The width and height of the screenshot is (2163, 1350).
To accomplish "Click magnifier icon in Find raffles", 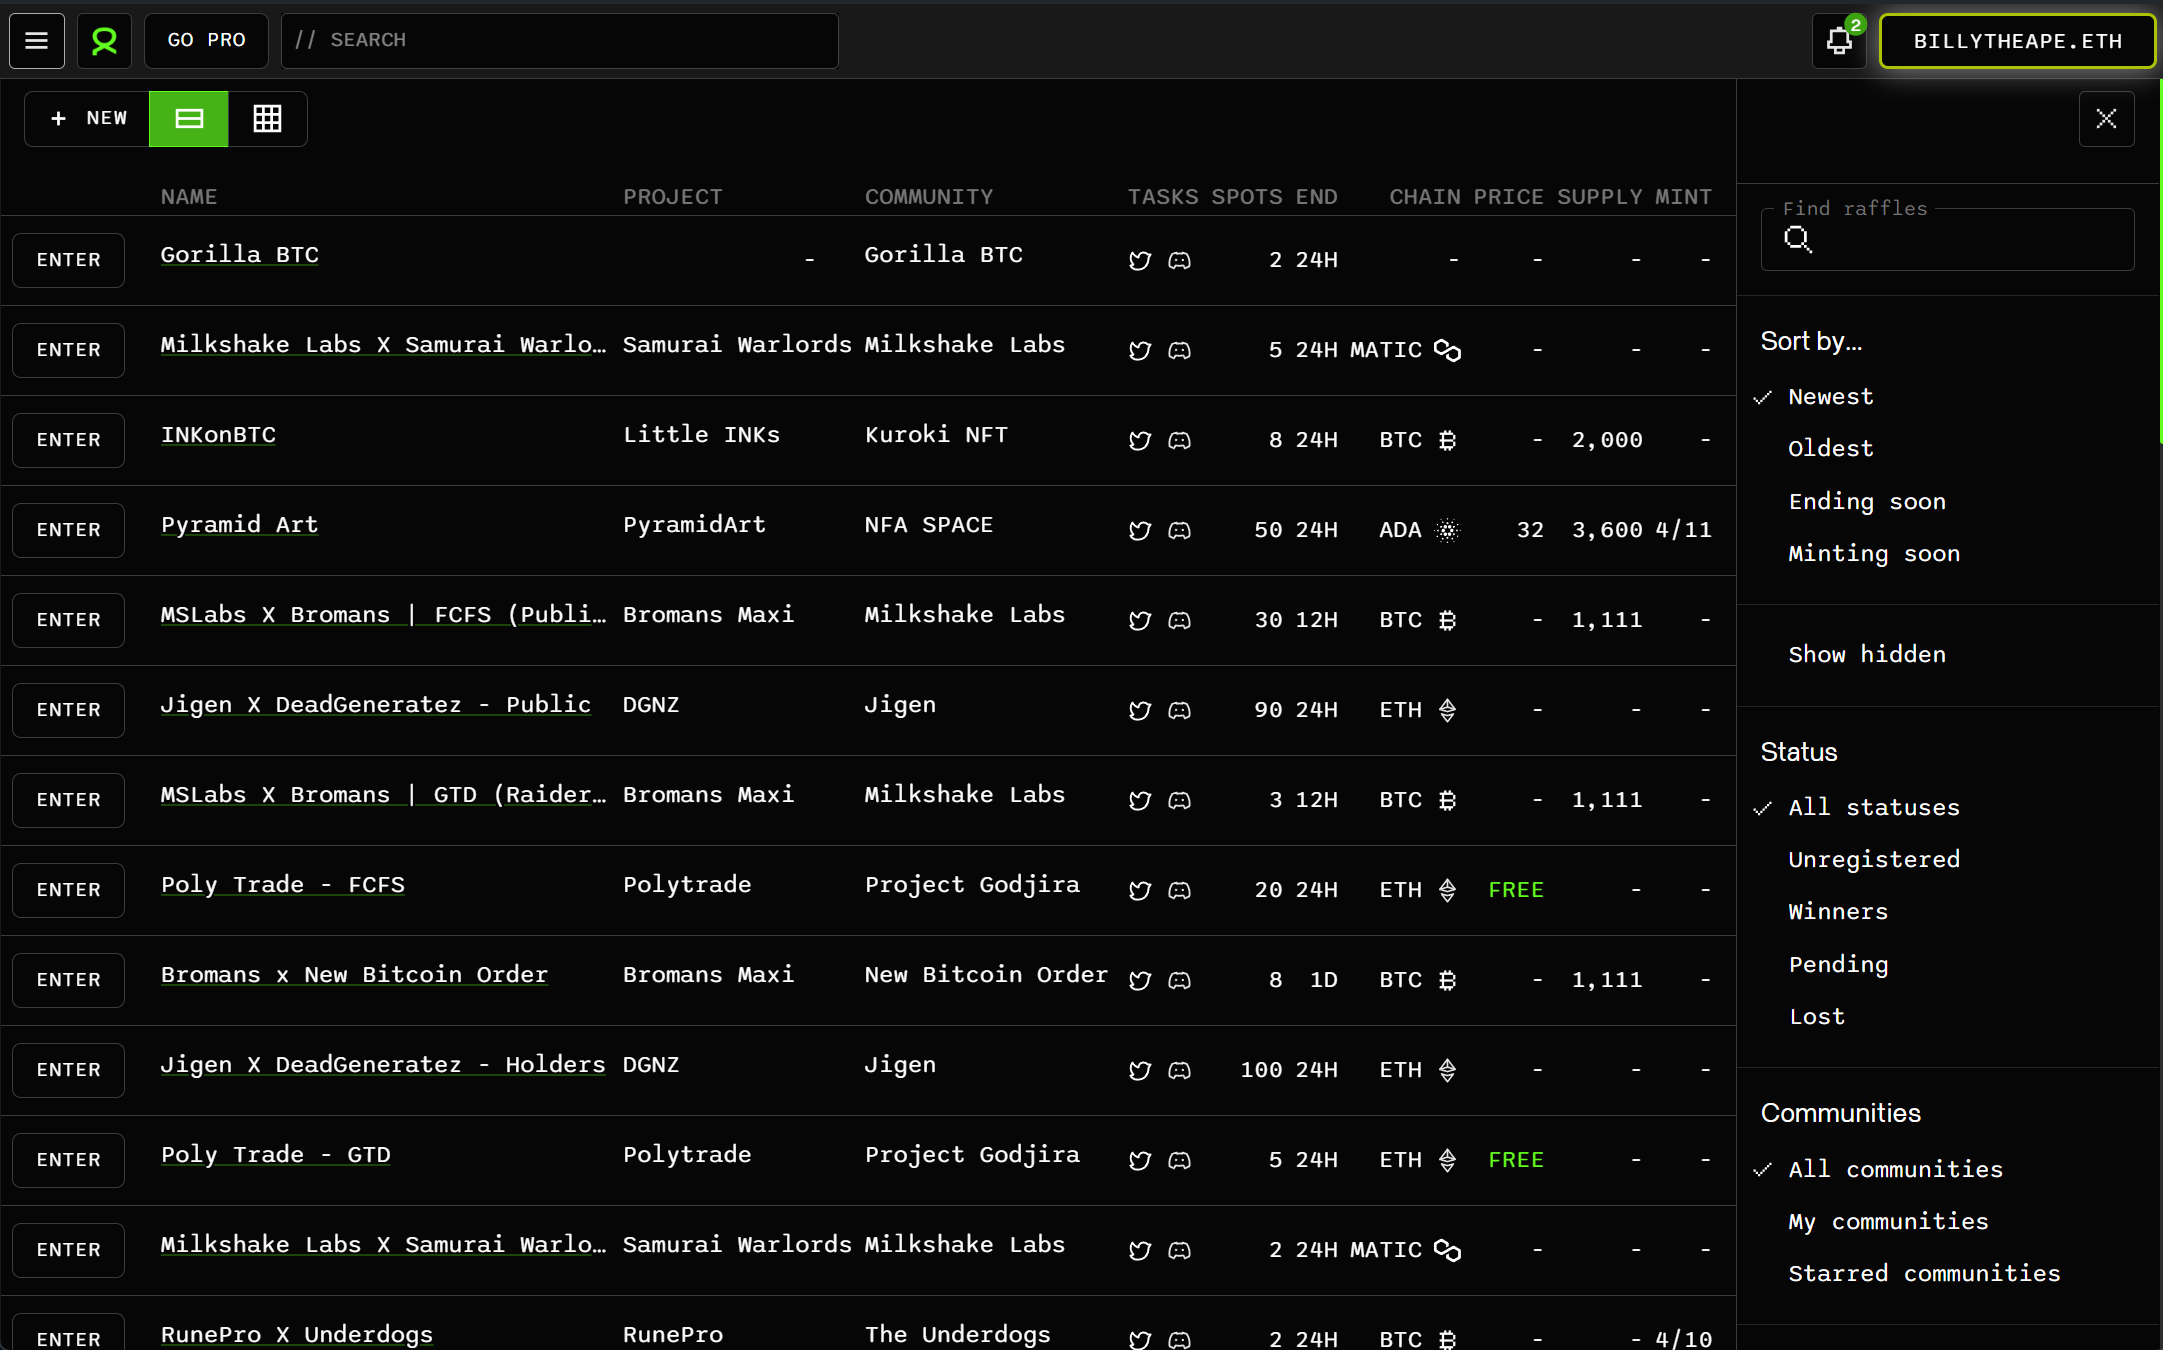I will click(x=1797, y=239).
